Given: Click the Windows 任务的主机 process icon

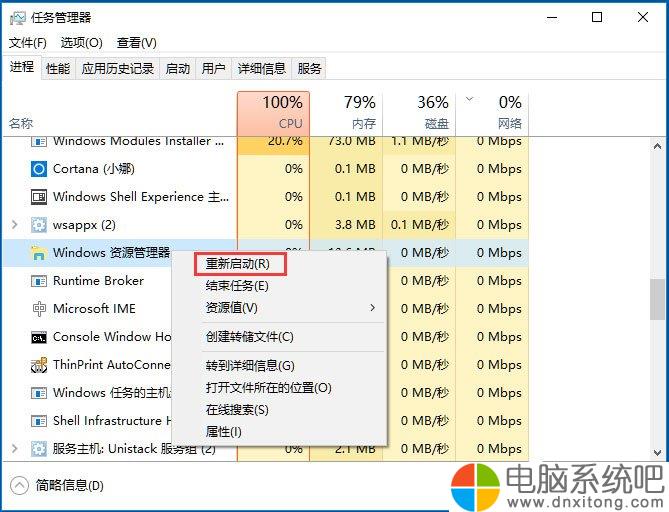Looking at the screenshot, I should click(39, 393).
